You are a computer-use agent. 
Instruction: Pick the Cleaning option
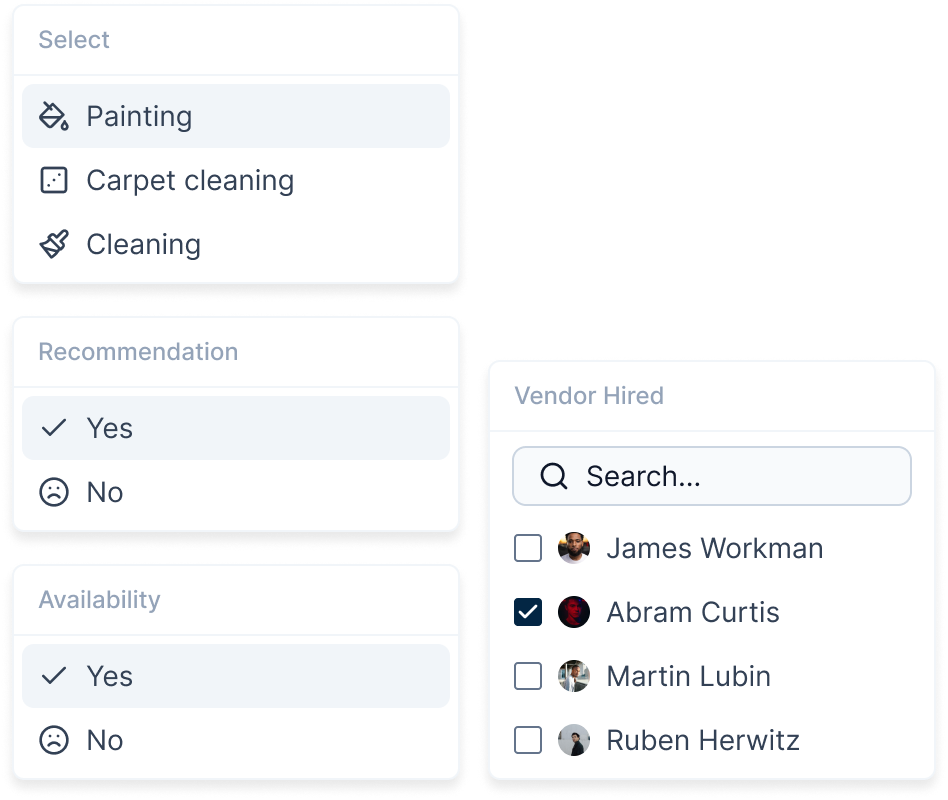[143, 244]
